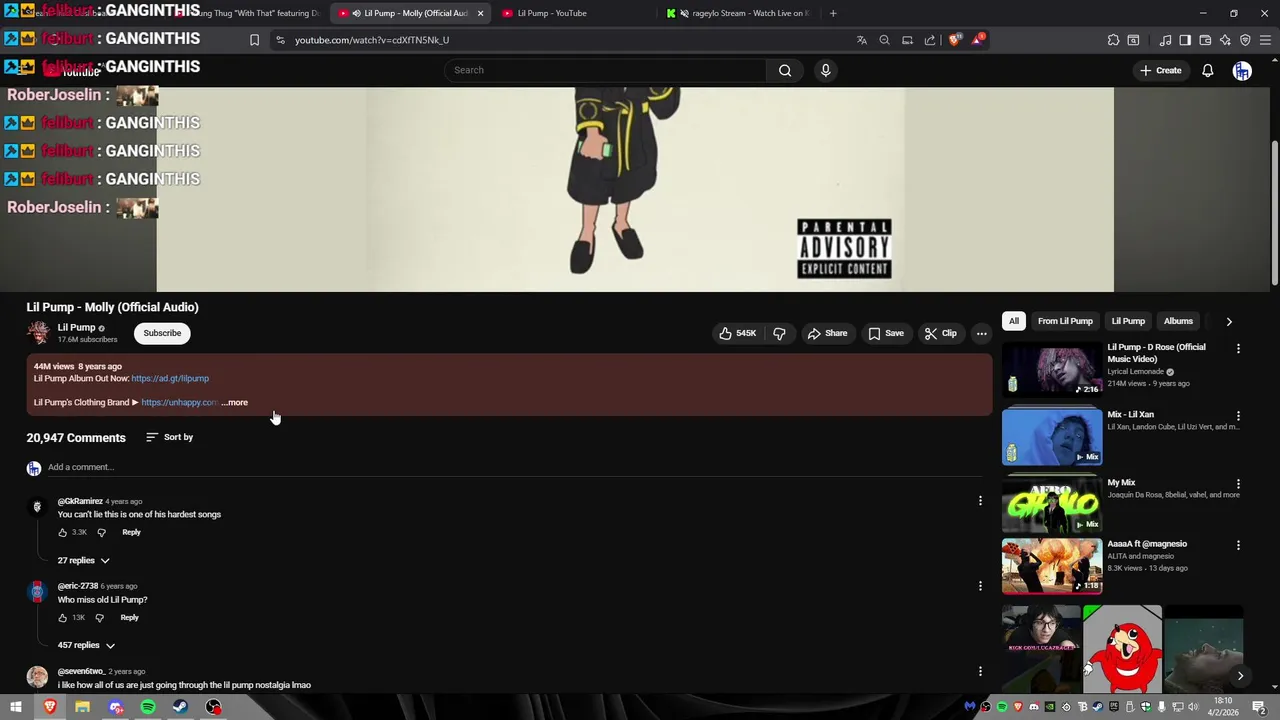
Task: Open Brave playlist music note icon
Action: 1165,40
